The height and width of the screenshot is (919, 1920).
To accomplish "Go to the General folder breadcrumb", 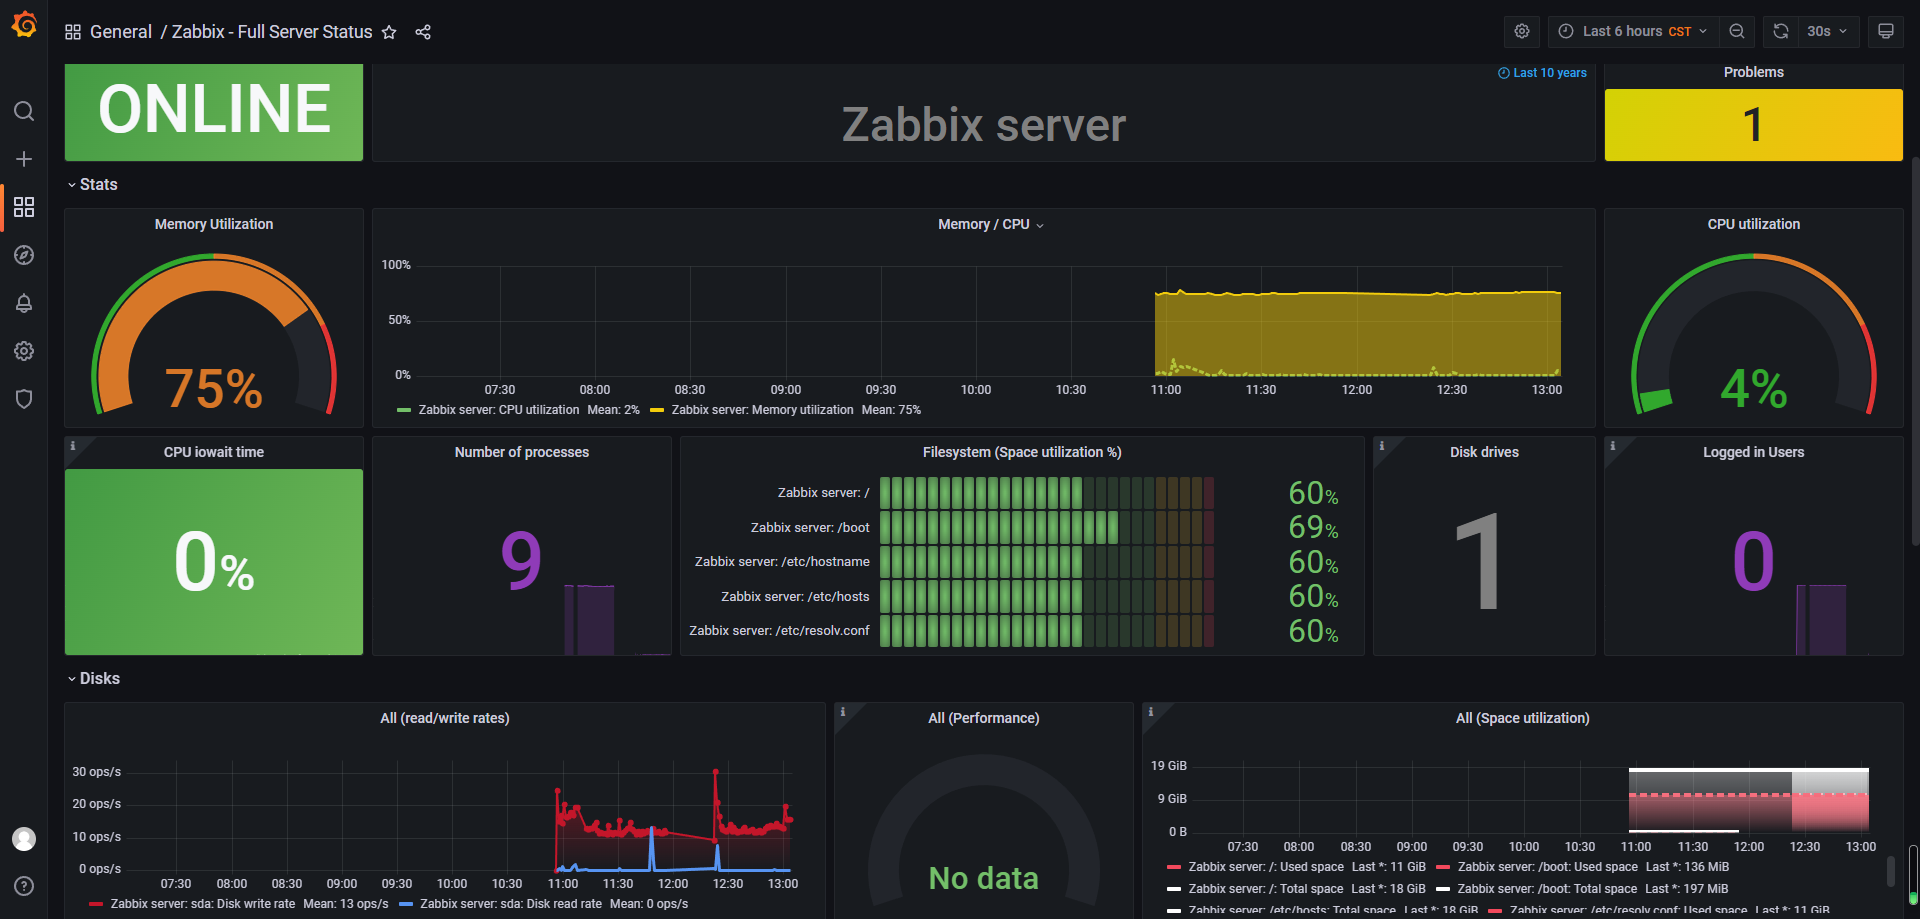I will point(121,32).
